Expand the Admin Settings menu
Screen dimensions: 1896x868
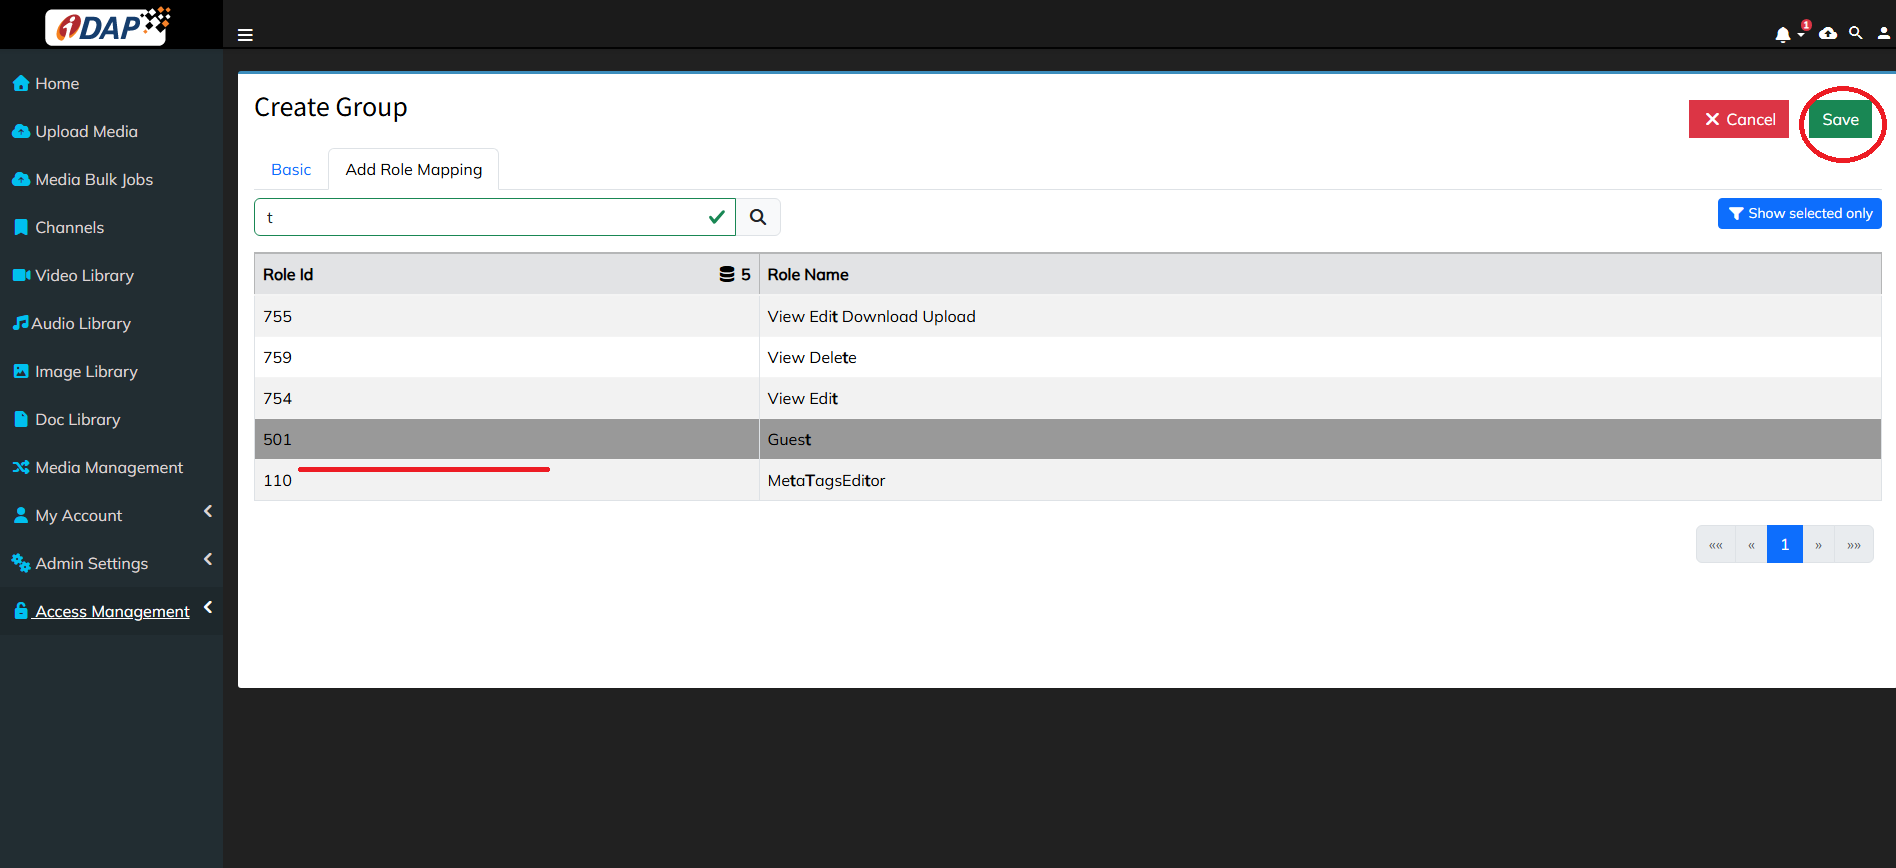[91, 564]
